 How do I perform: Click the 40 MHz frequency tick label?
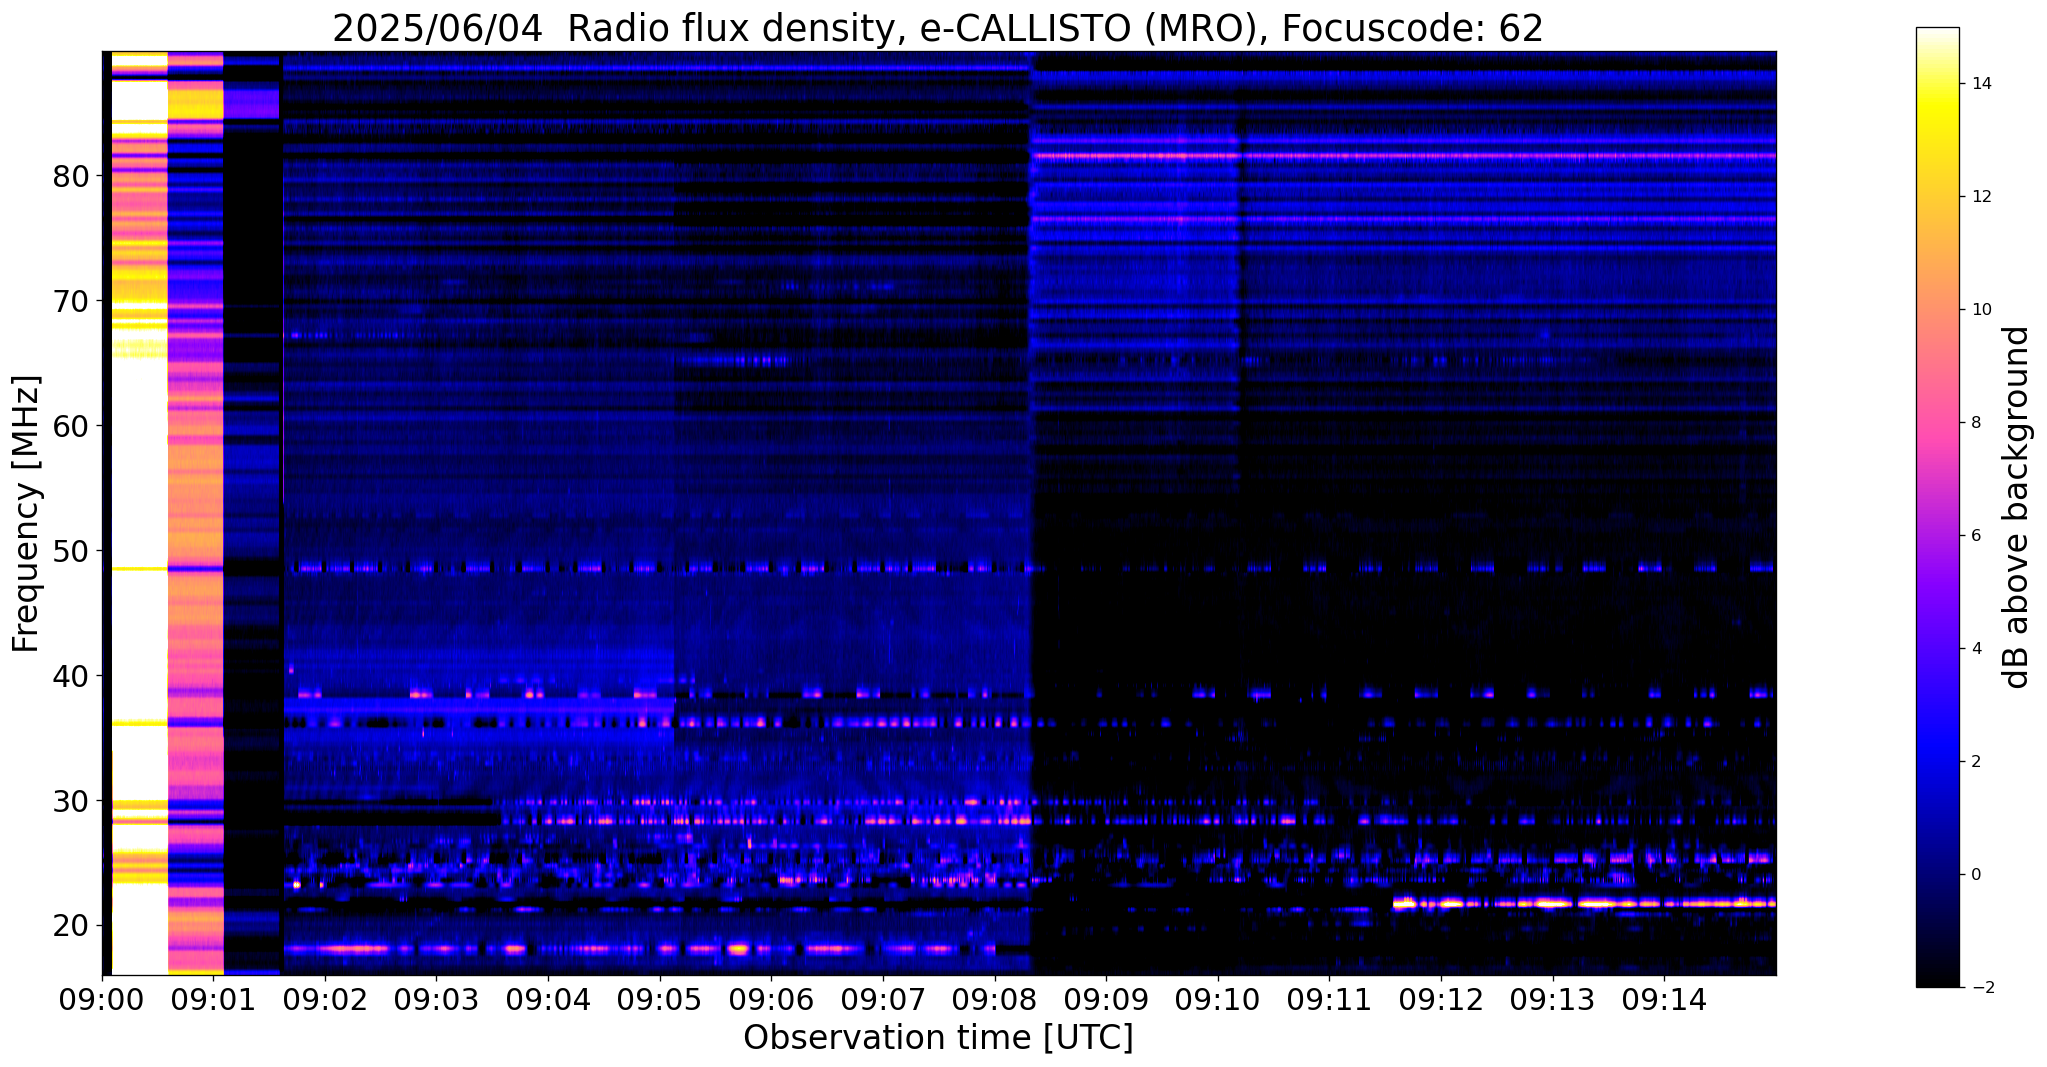pos(70,676)
